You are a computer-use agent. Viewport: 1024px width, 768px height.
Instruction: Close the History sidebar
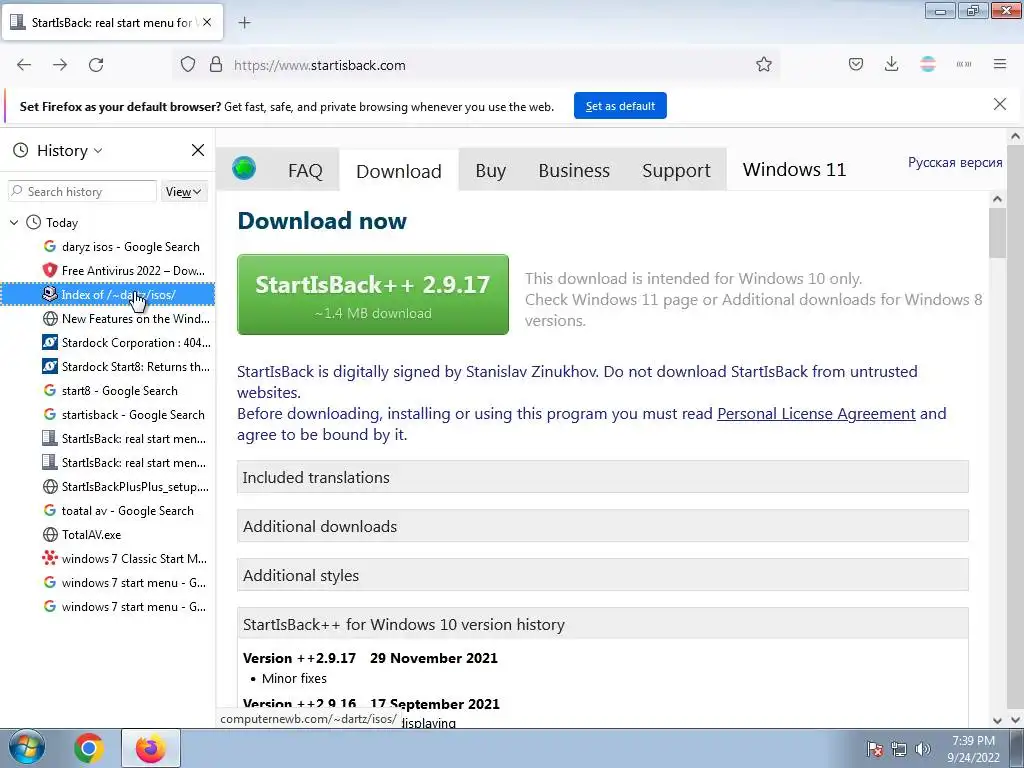coord(198,150)
